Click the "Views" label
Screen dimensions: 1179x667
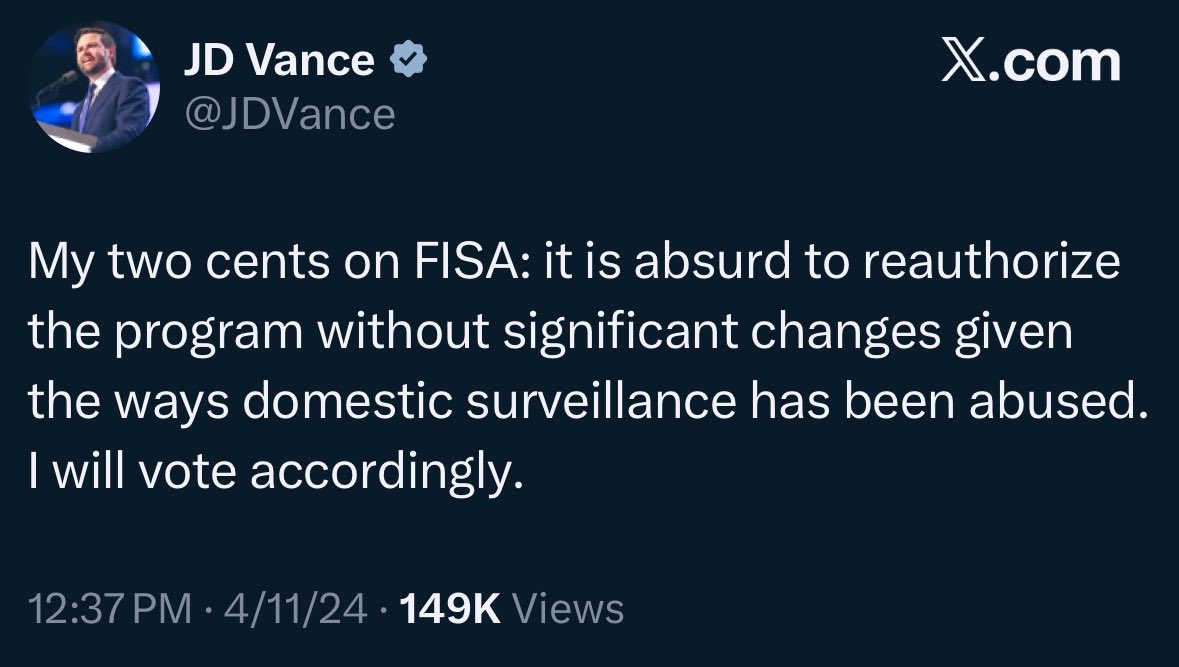[566, 608]
